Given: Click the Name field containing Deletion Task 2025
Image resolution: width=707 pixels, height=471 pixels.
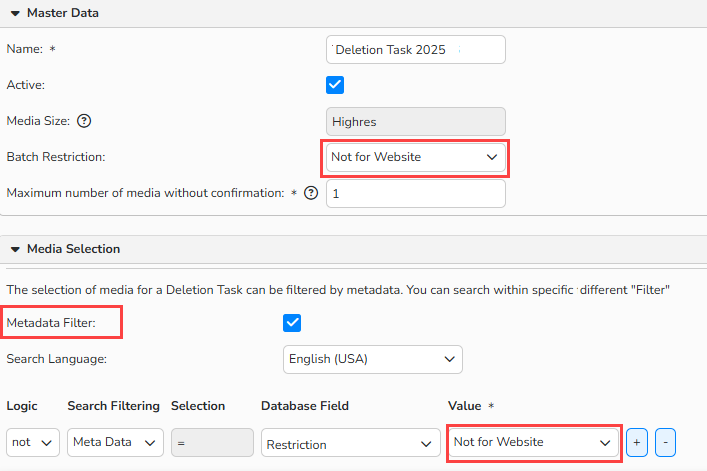Looking at the screenshot, I should [x=415, y=50].
